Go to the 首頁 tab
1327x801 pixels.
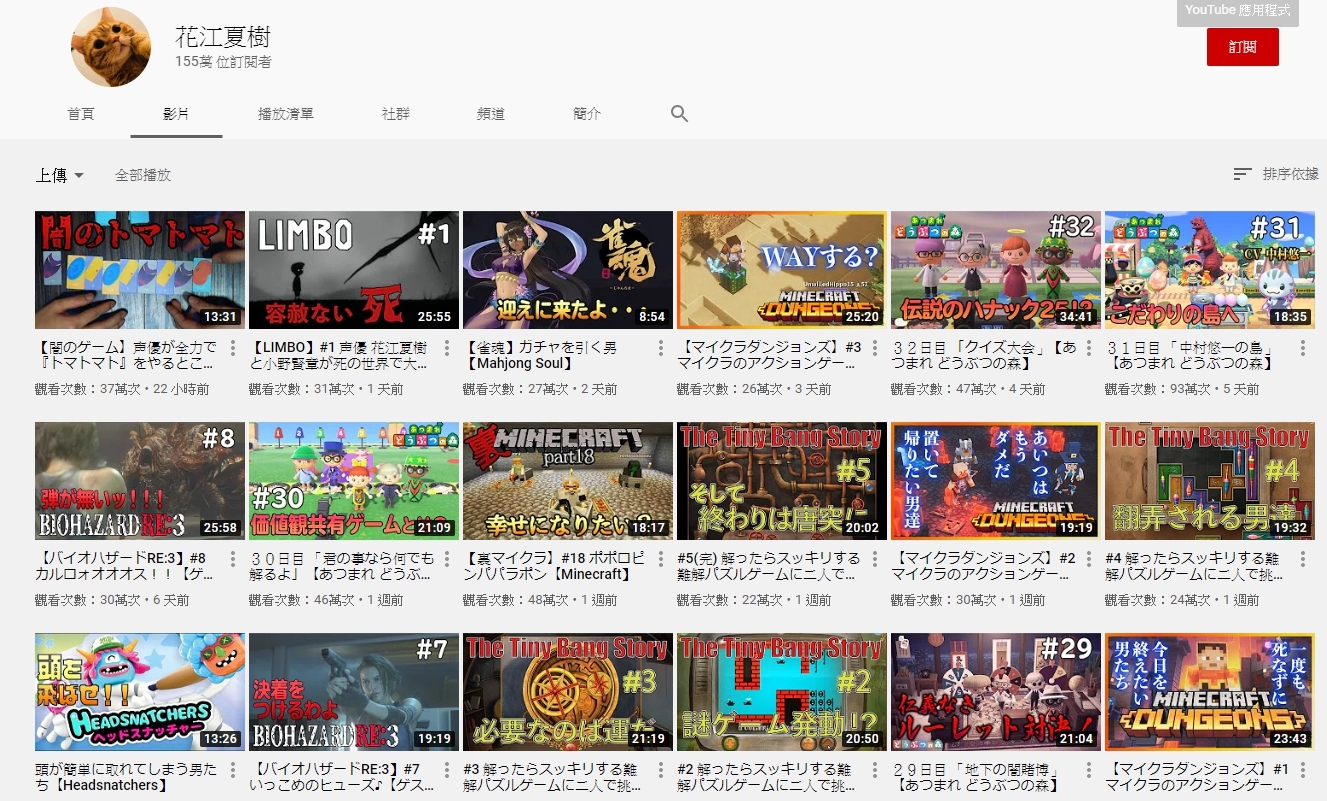pos(81,114)
